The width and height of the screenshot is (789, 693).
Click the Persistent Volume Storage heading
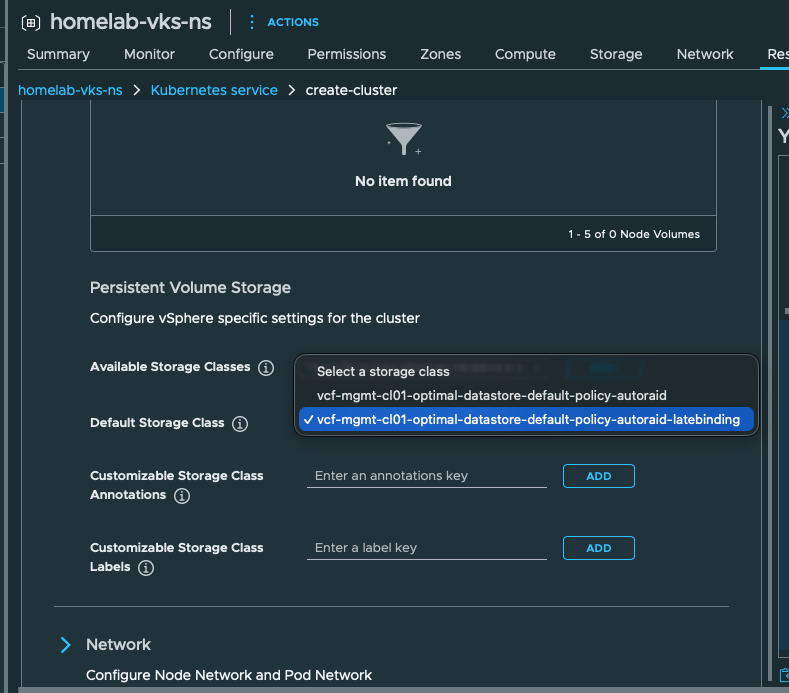(x=190, y=287)
